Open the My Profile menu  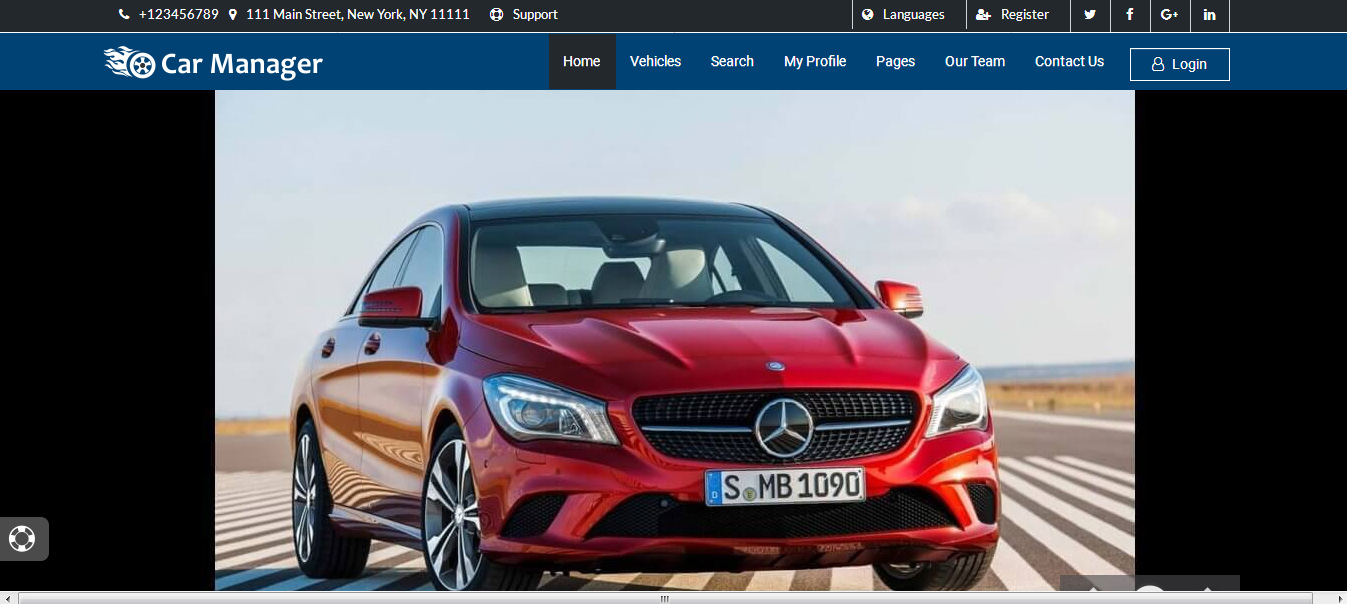pos(815,61)
